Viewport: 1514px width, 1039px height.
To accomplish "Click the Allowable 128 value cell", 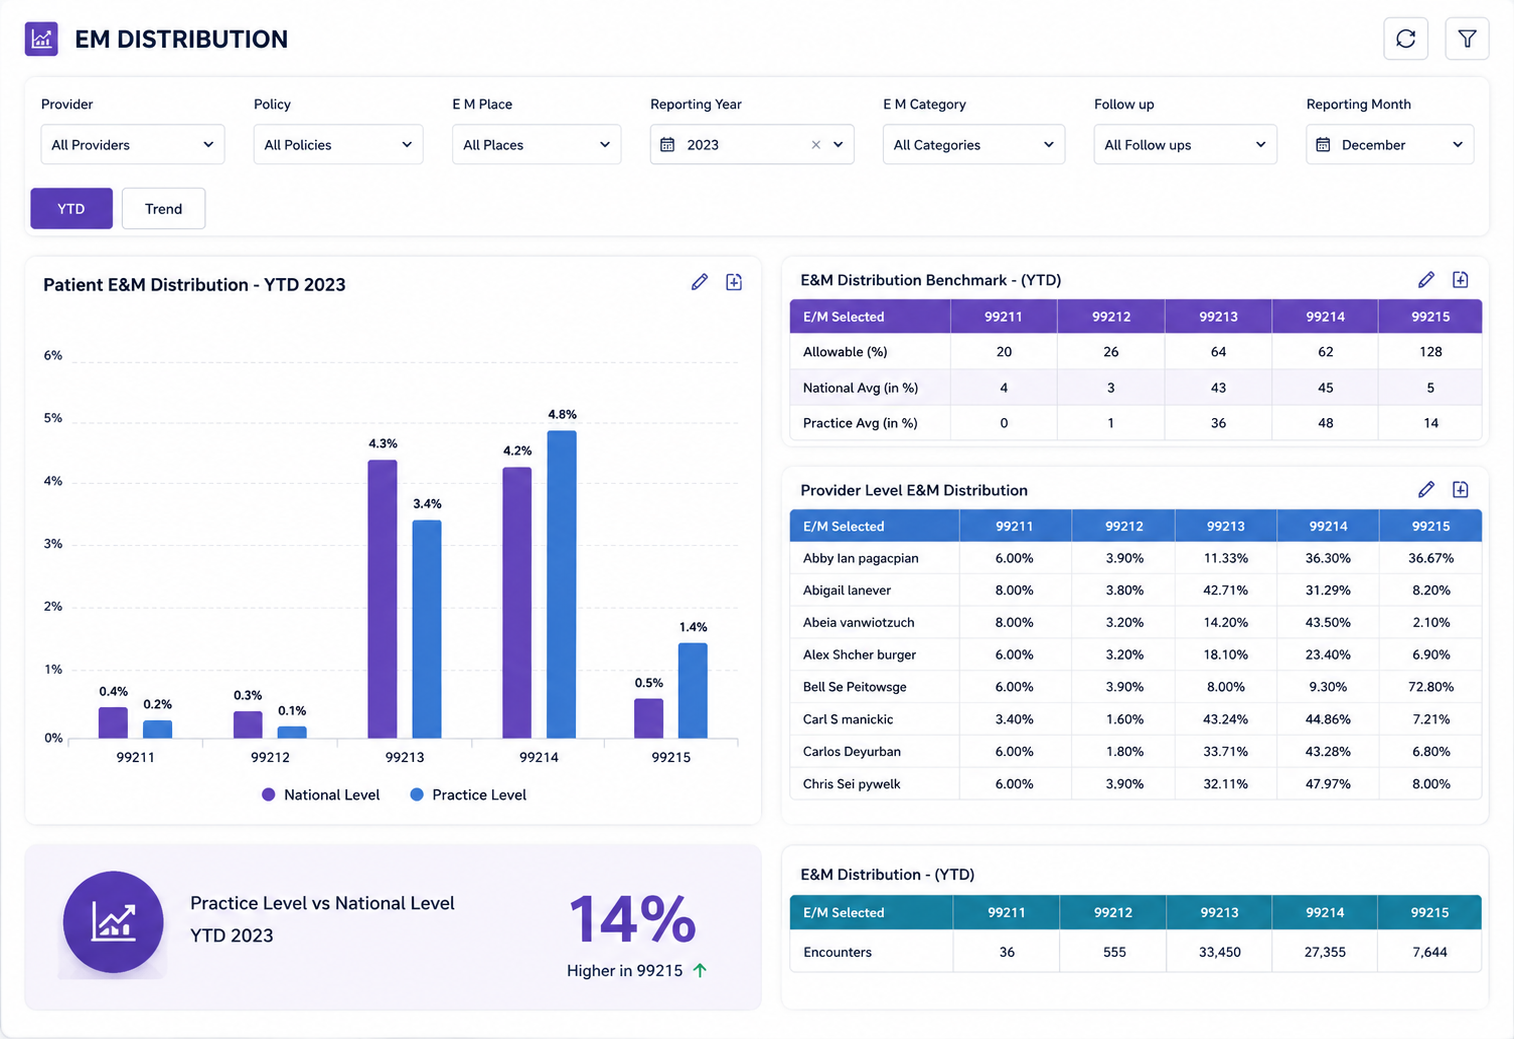I will (1430, 352).
